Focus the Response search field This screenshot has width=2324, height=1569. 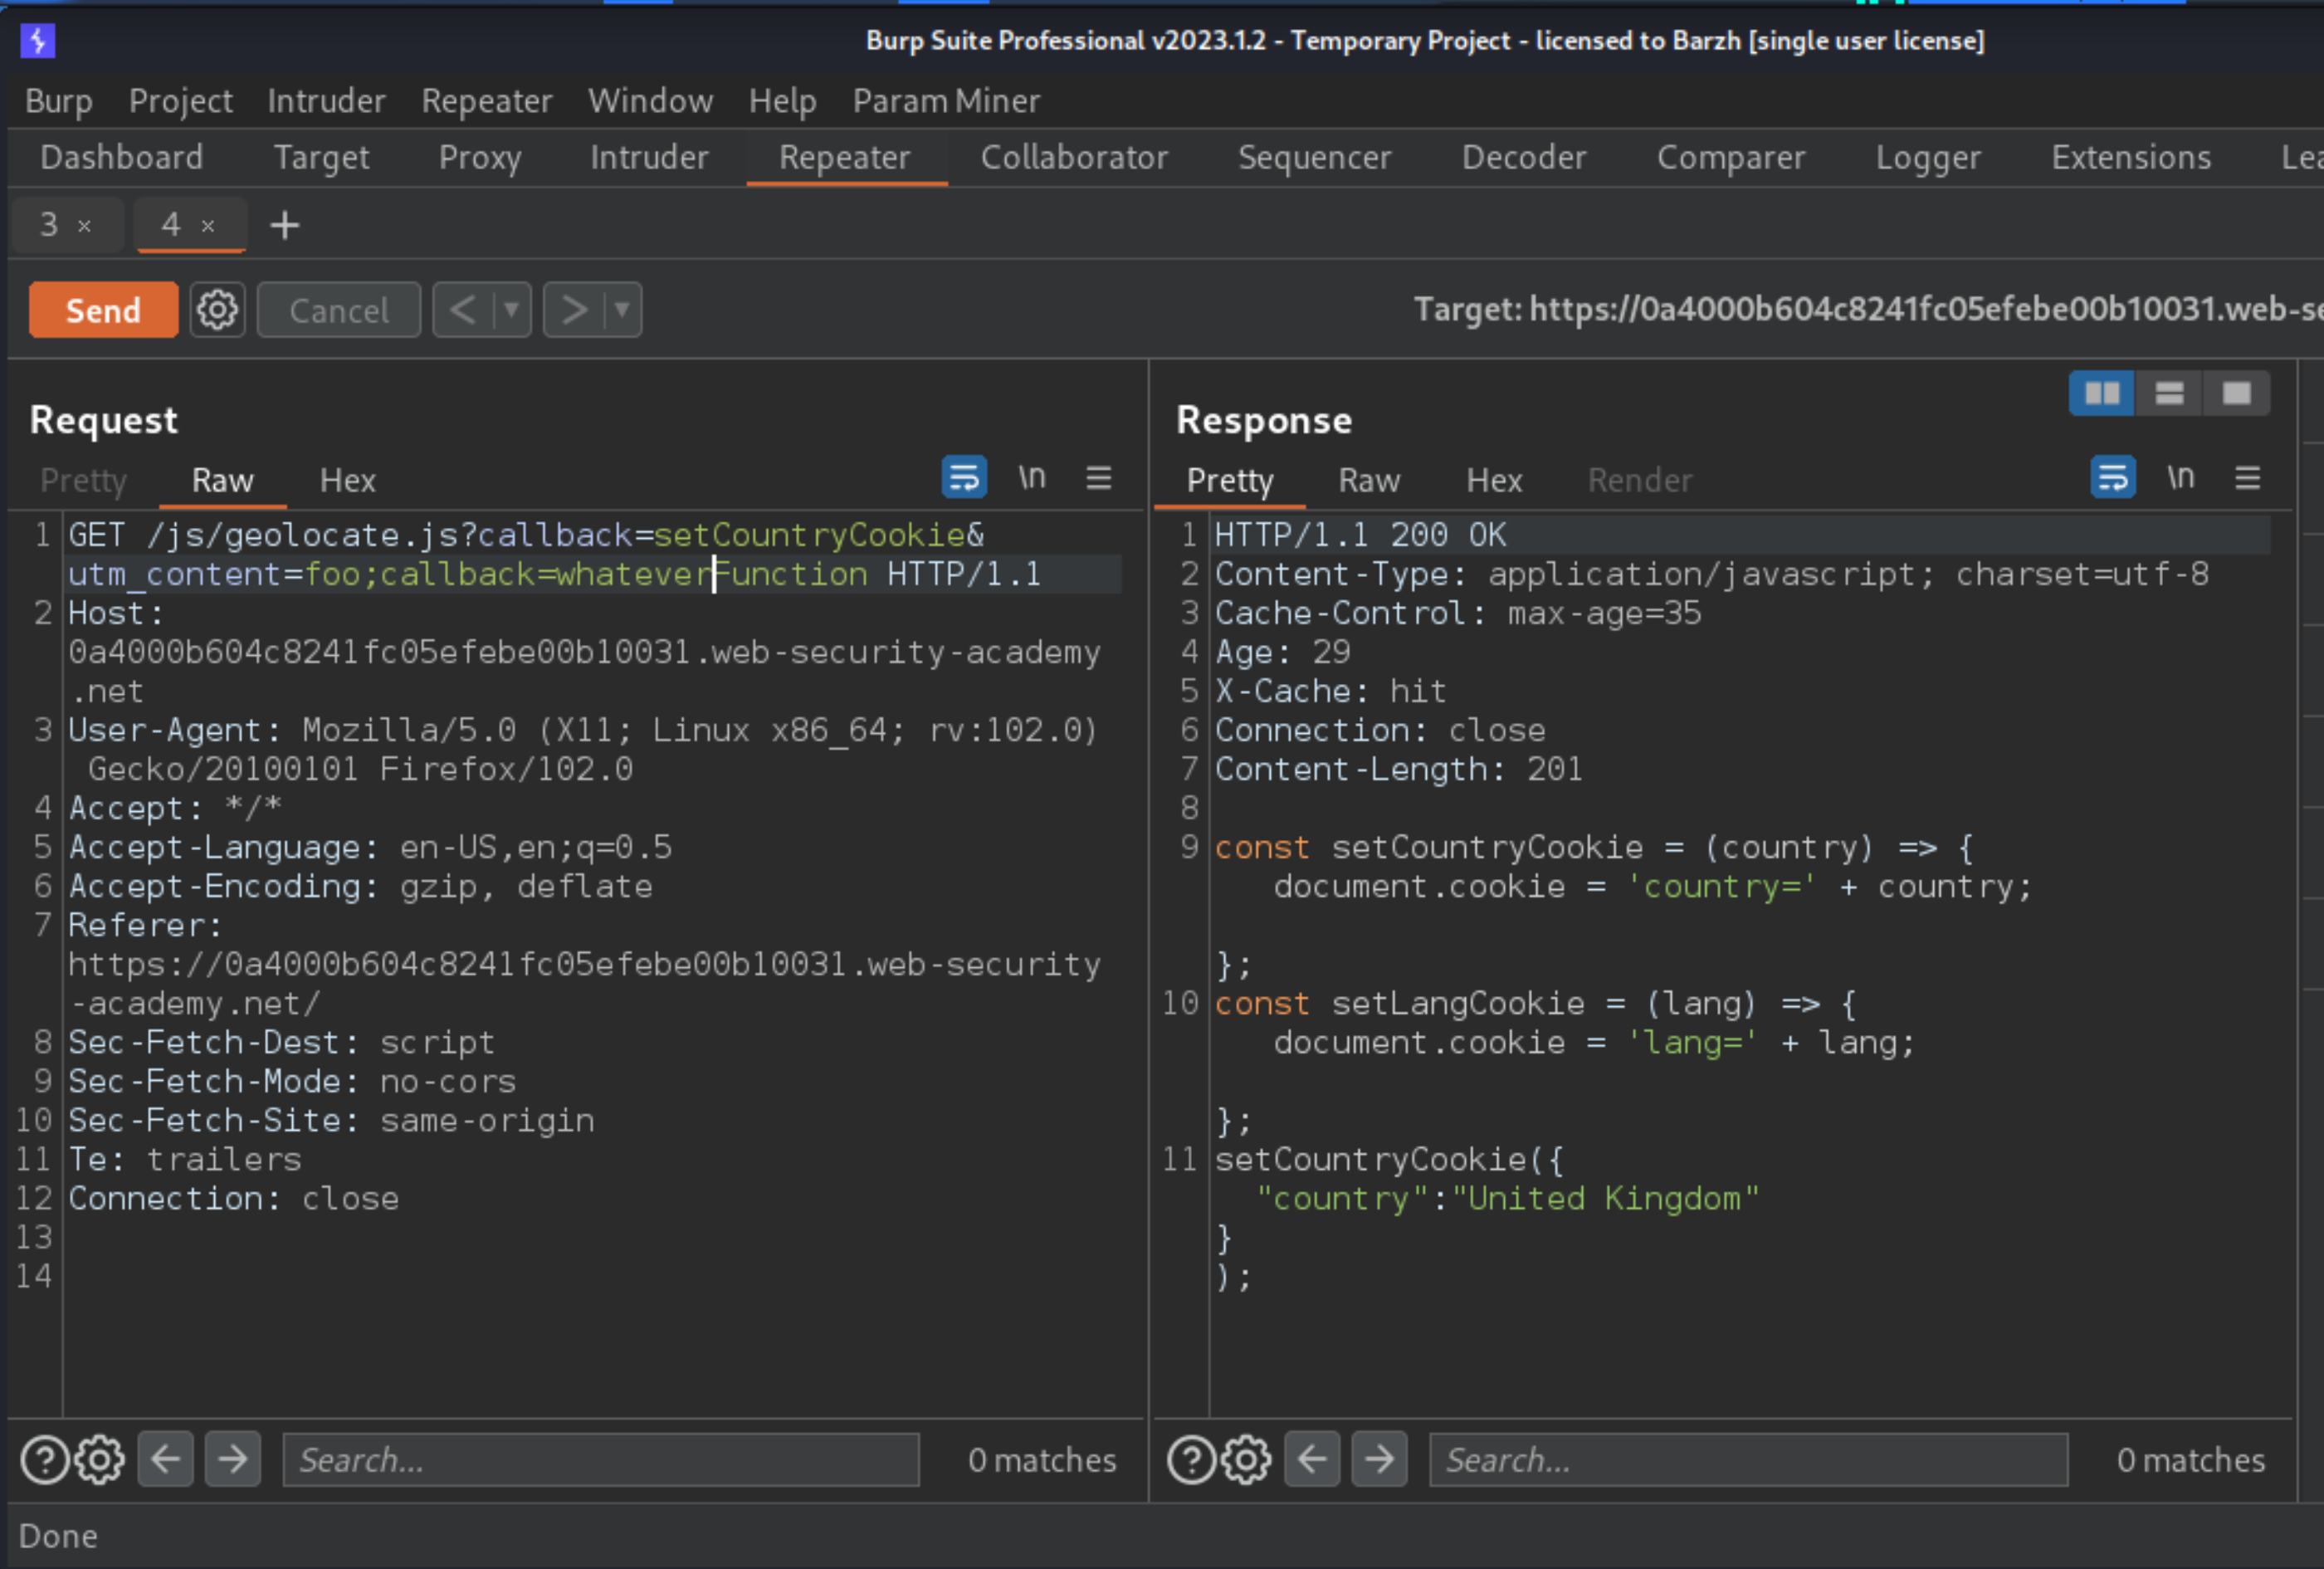[x=1748, y=1459]
